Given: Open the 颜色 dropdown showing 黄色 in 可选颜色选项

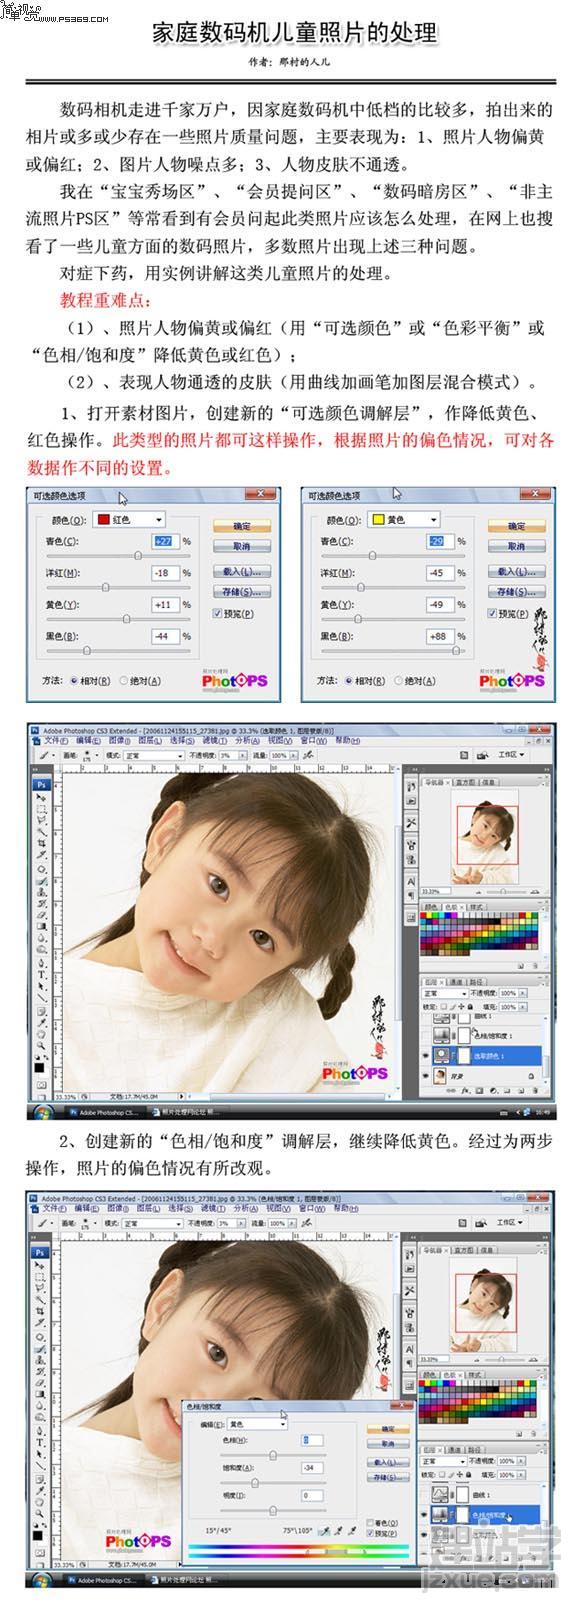Looking at the screenshot, I should [404, 520].
